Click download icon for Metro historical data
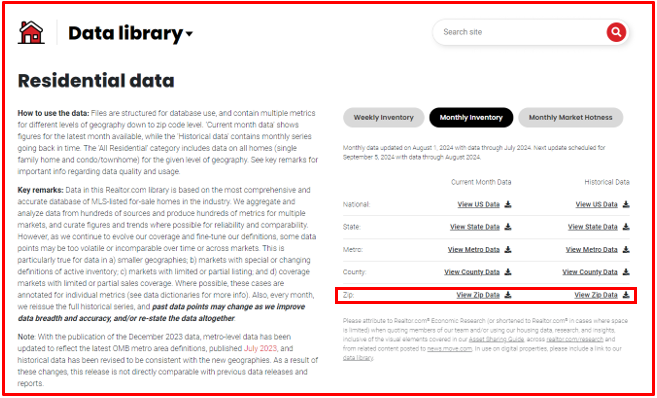657x398 pixels. click(x=626, y=250)
